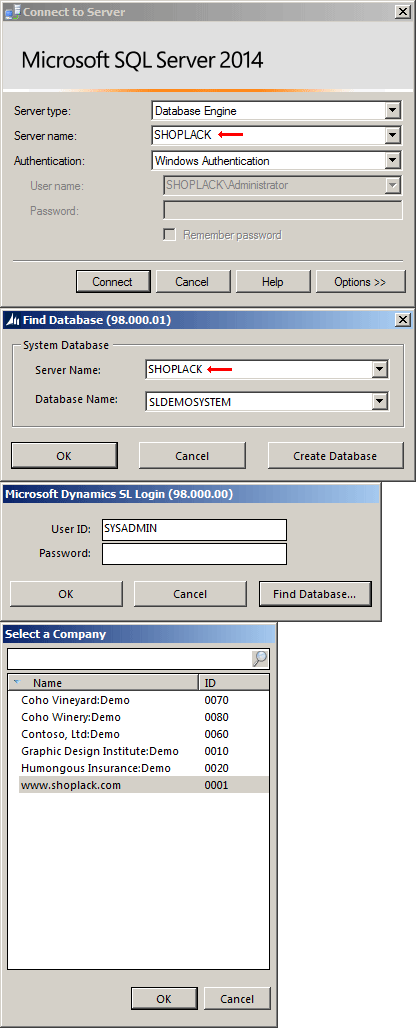The height and width of the screenshot is (1028, 416).
Task: Open the Authentication dropdown list
Action: (393, 161)
